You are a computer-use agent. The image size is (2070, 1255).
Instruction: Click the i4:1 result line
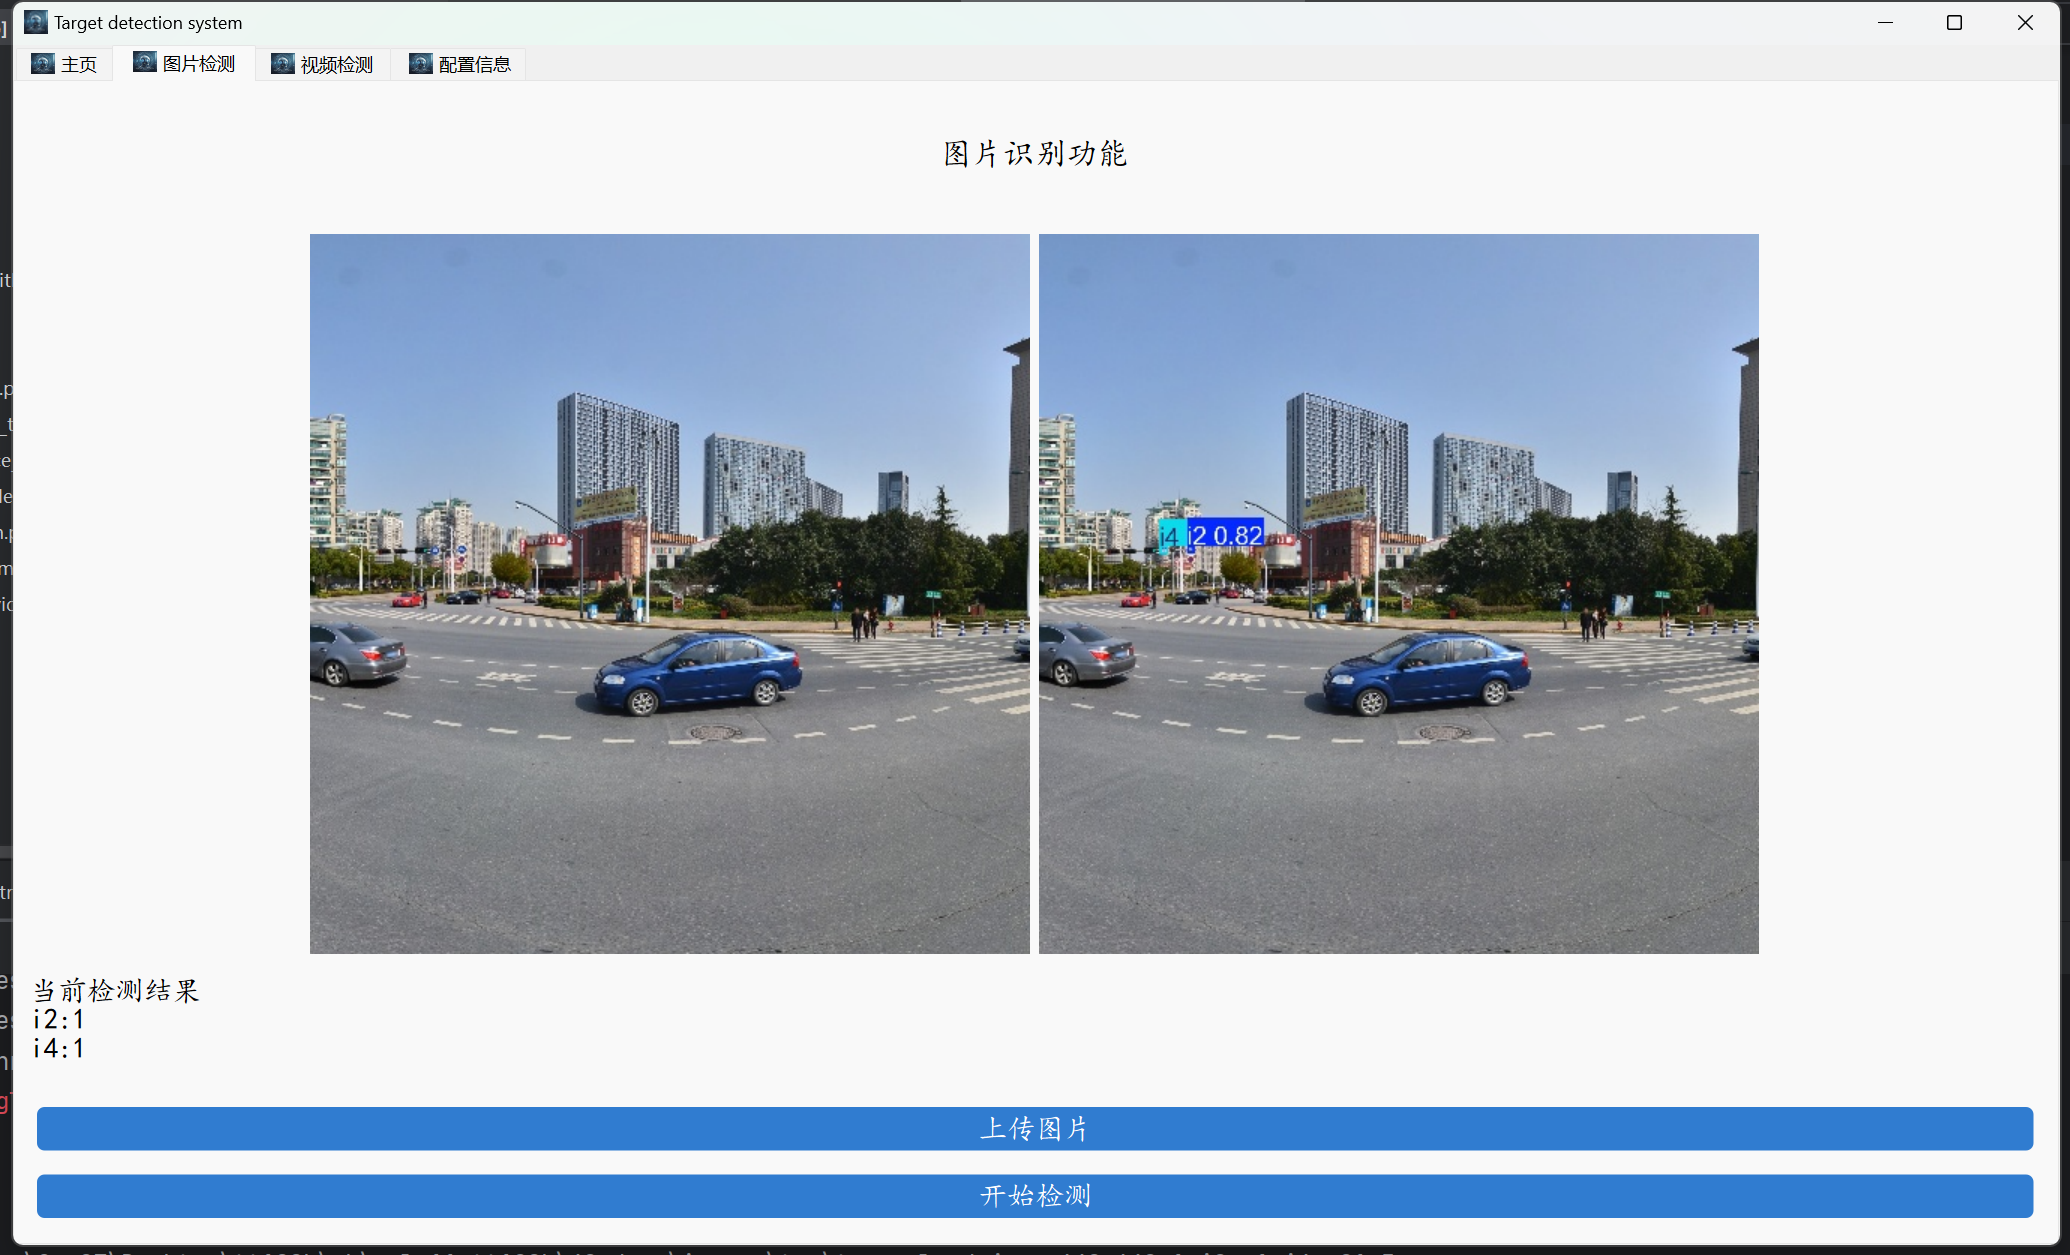(x=59, y=1049)
